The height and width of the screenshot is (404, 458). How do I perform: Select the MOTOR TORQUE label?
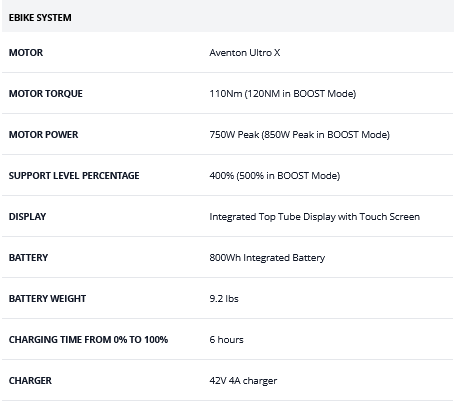click(46, 94)
